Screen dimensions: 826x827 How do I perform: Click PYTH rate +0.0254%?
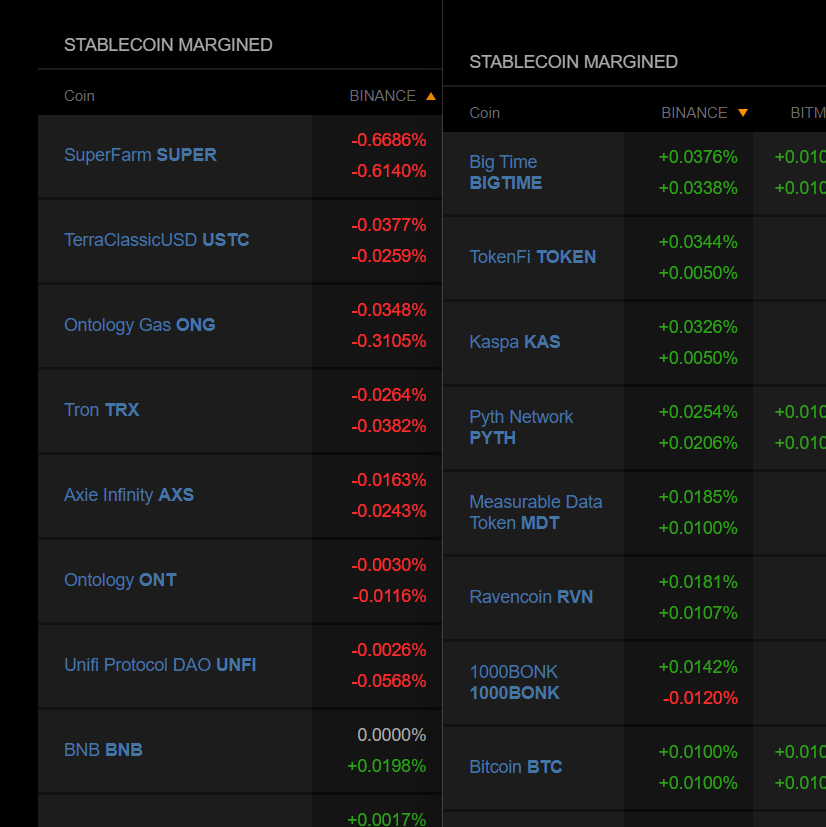point(698,411)
